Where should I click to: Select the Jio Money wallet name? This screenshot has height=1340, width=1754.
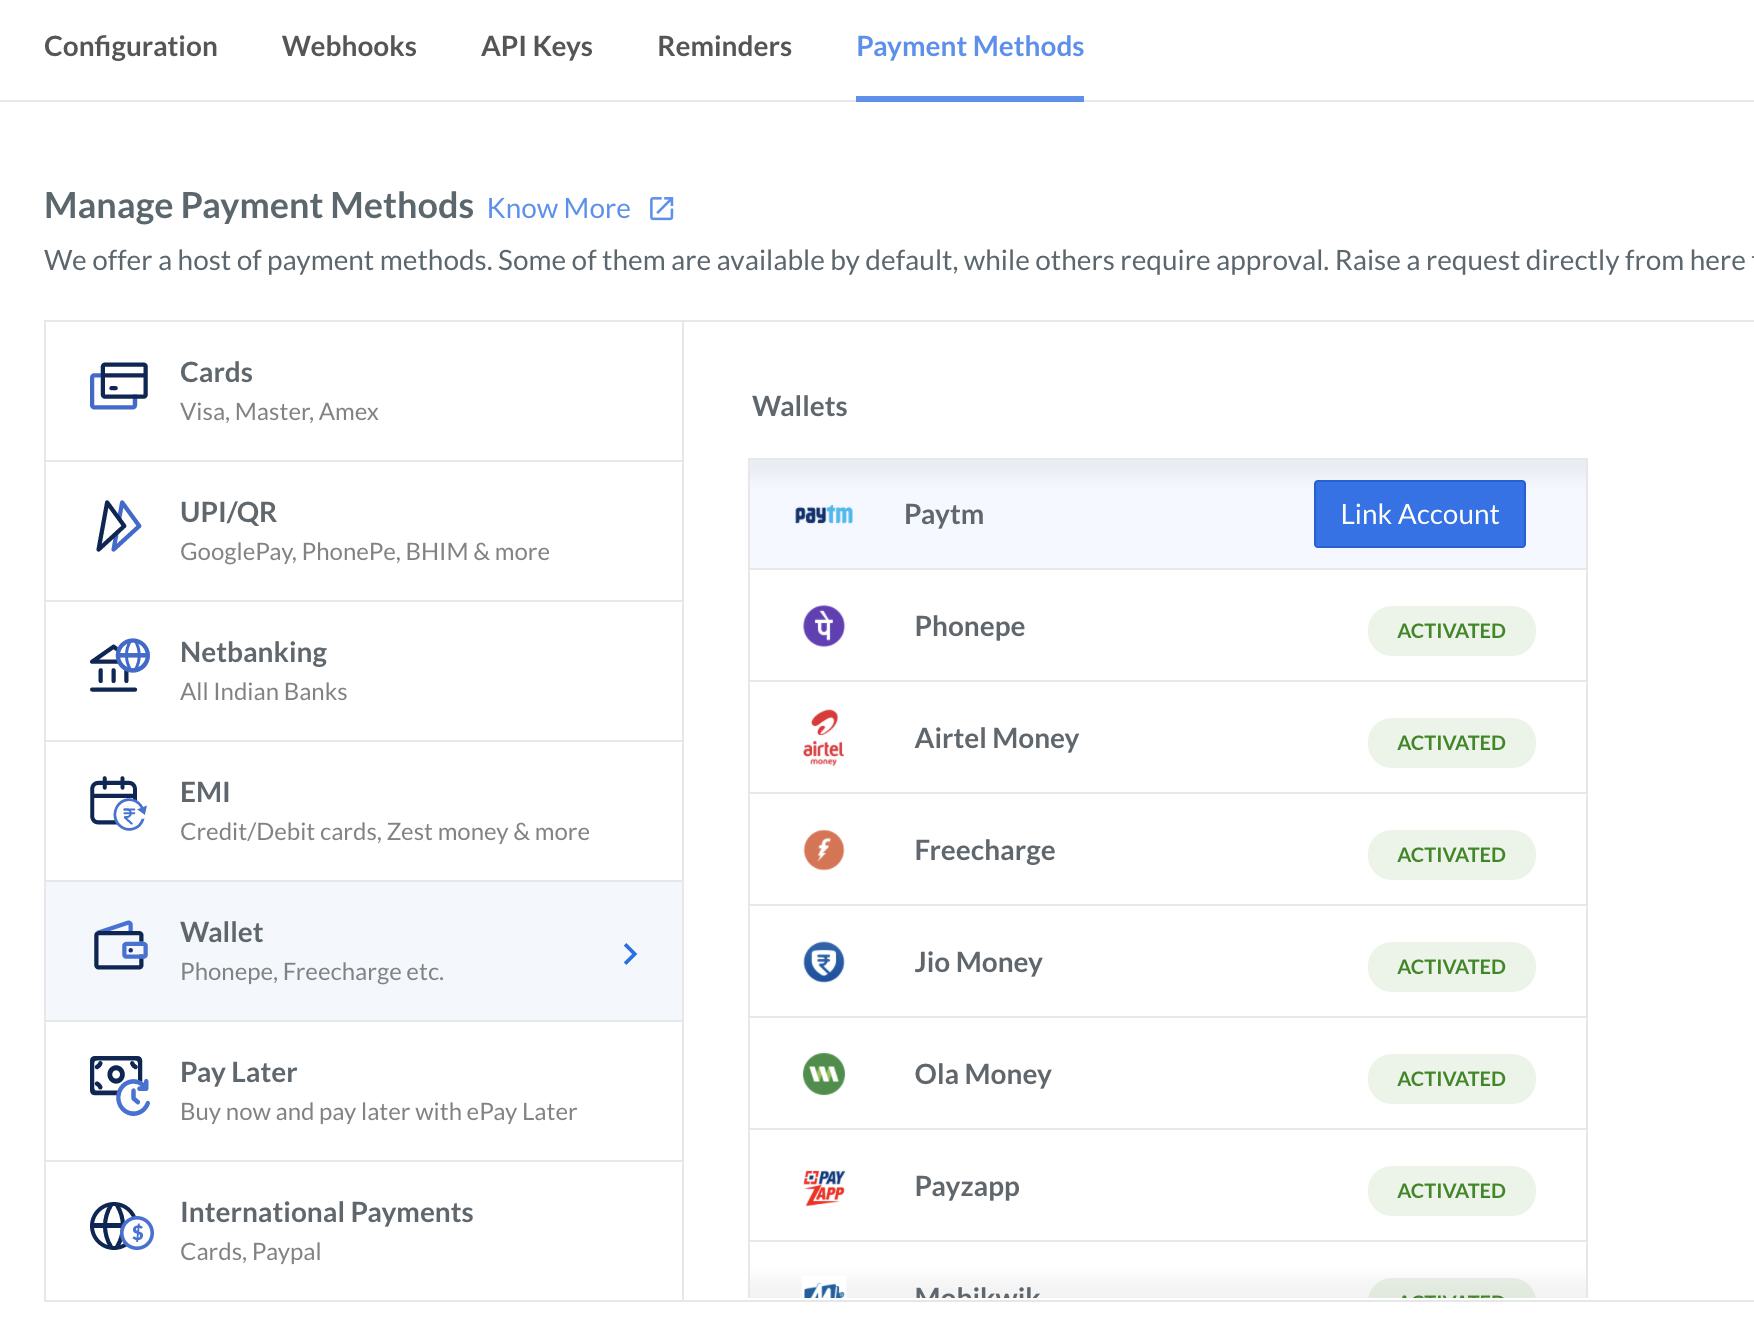978,962
